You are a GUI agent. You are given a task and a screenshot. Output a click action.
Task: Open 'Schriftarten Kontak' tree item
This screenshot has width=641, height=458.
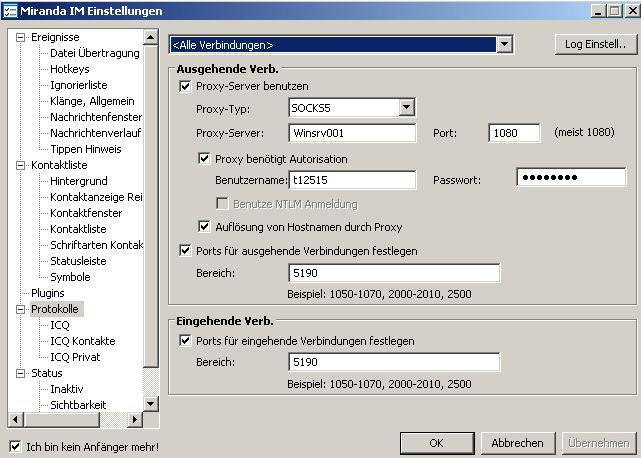(96, 245)
